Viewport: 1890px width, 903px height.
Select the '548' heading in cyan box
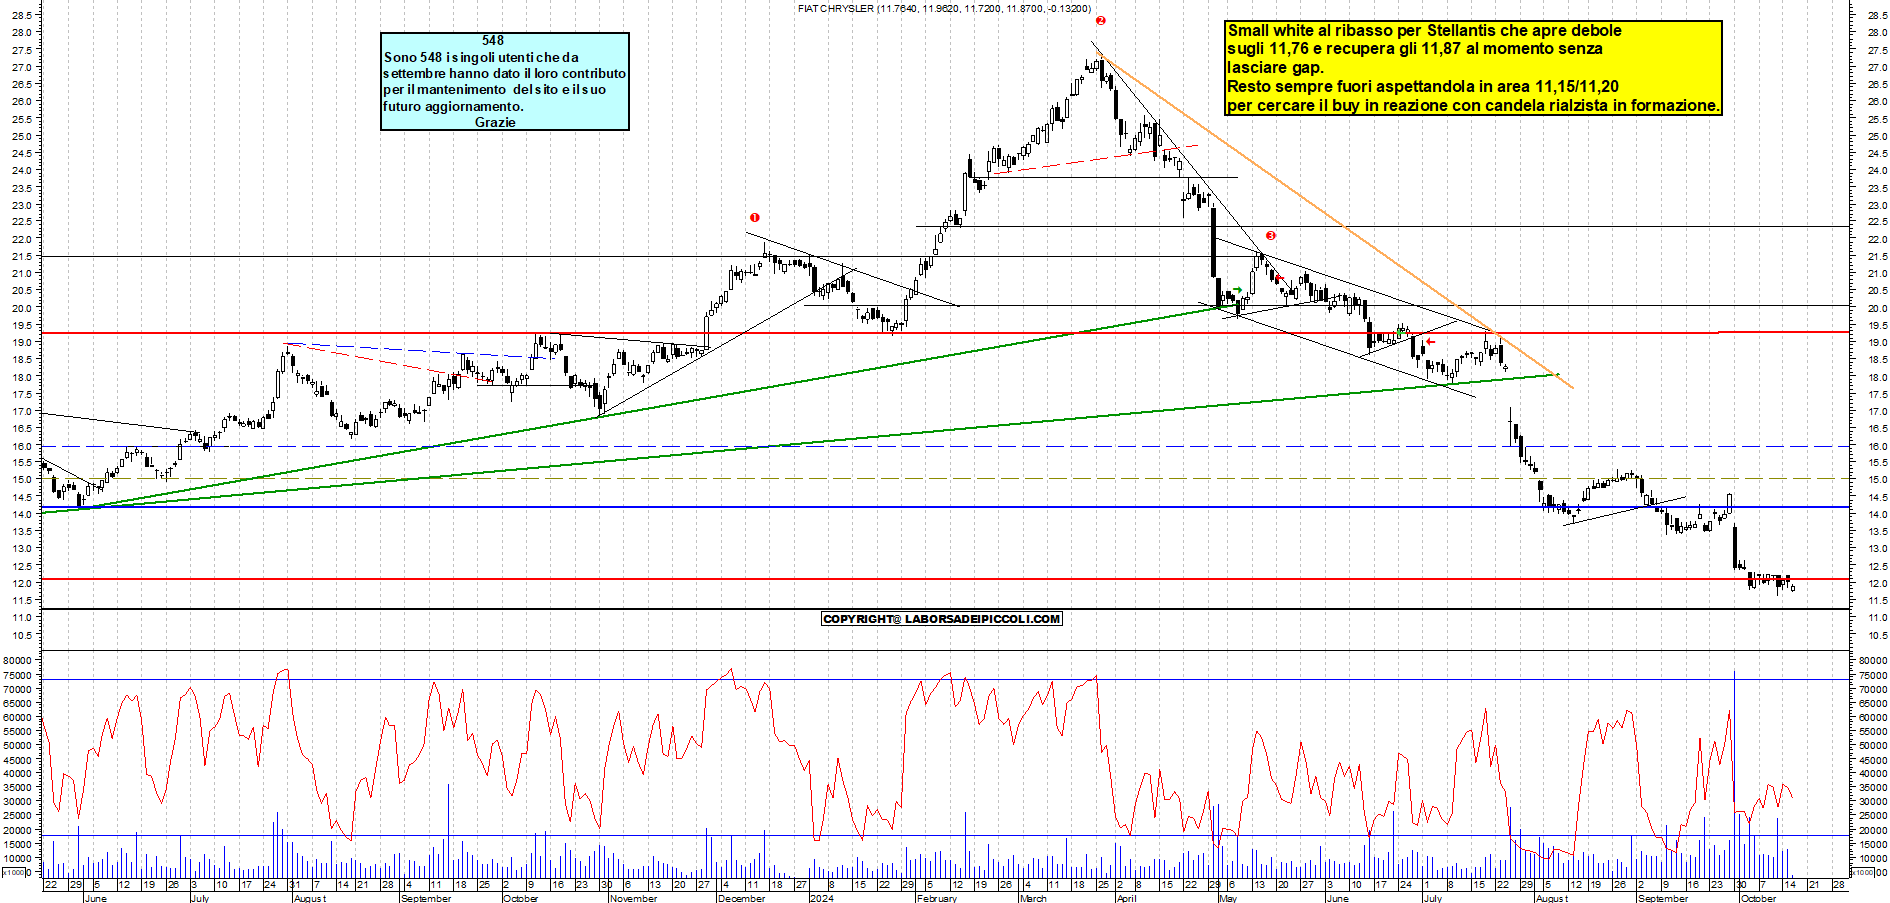click(493, 40)
